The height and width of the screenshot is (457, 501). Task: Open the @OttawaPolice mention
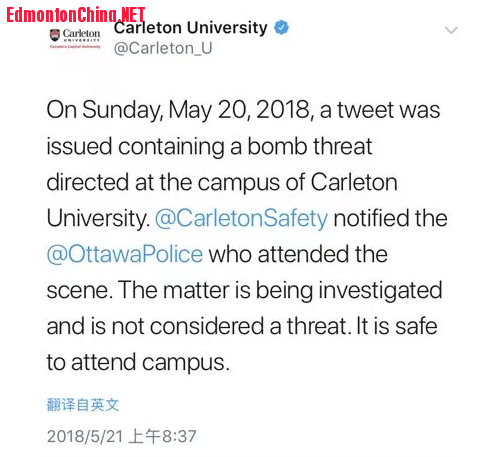click(x=125, y=255)
